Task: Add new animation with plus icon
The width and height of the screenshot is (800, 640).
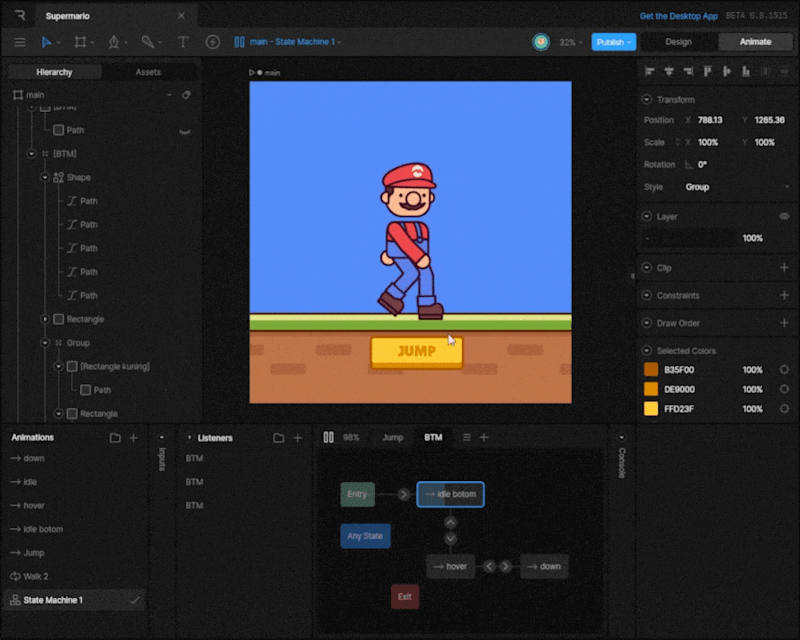Action: [x=134, y=438]
